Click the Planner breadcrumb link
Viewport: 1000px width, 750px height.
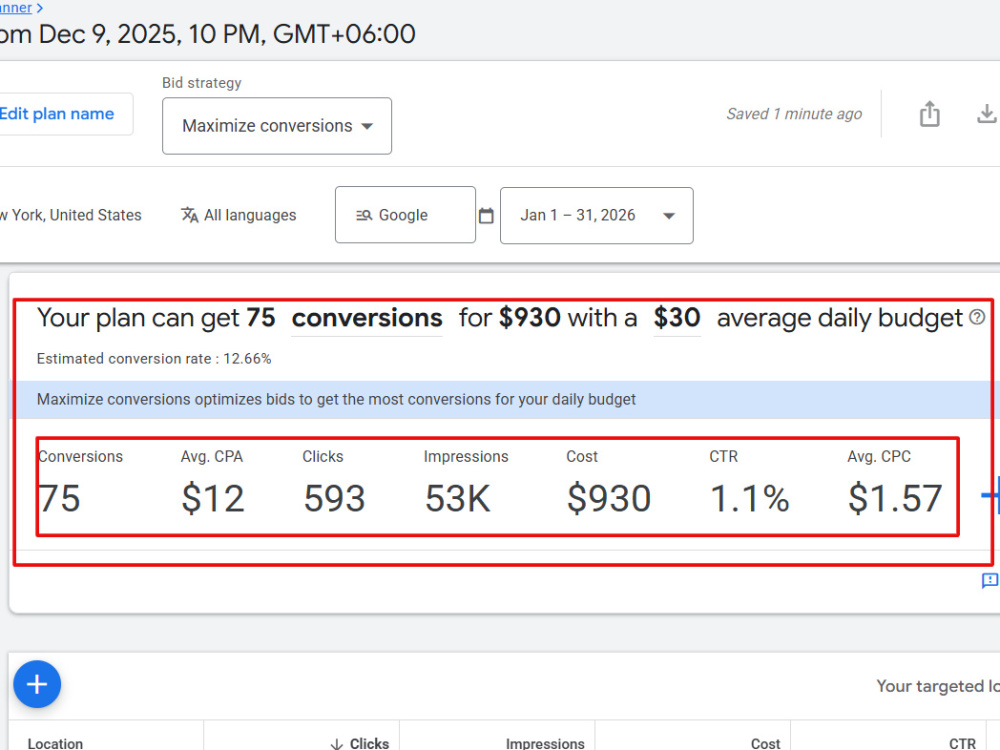tap(16, 8)
